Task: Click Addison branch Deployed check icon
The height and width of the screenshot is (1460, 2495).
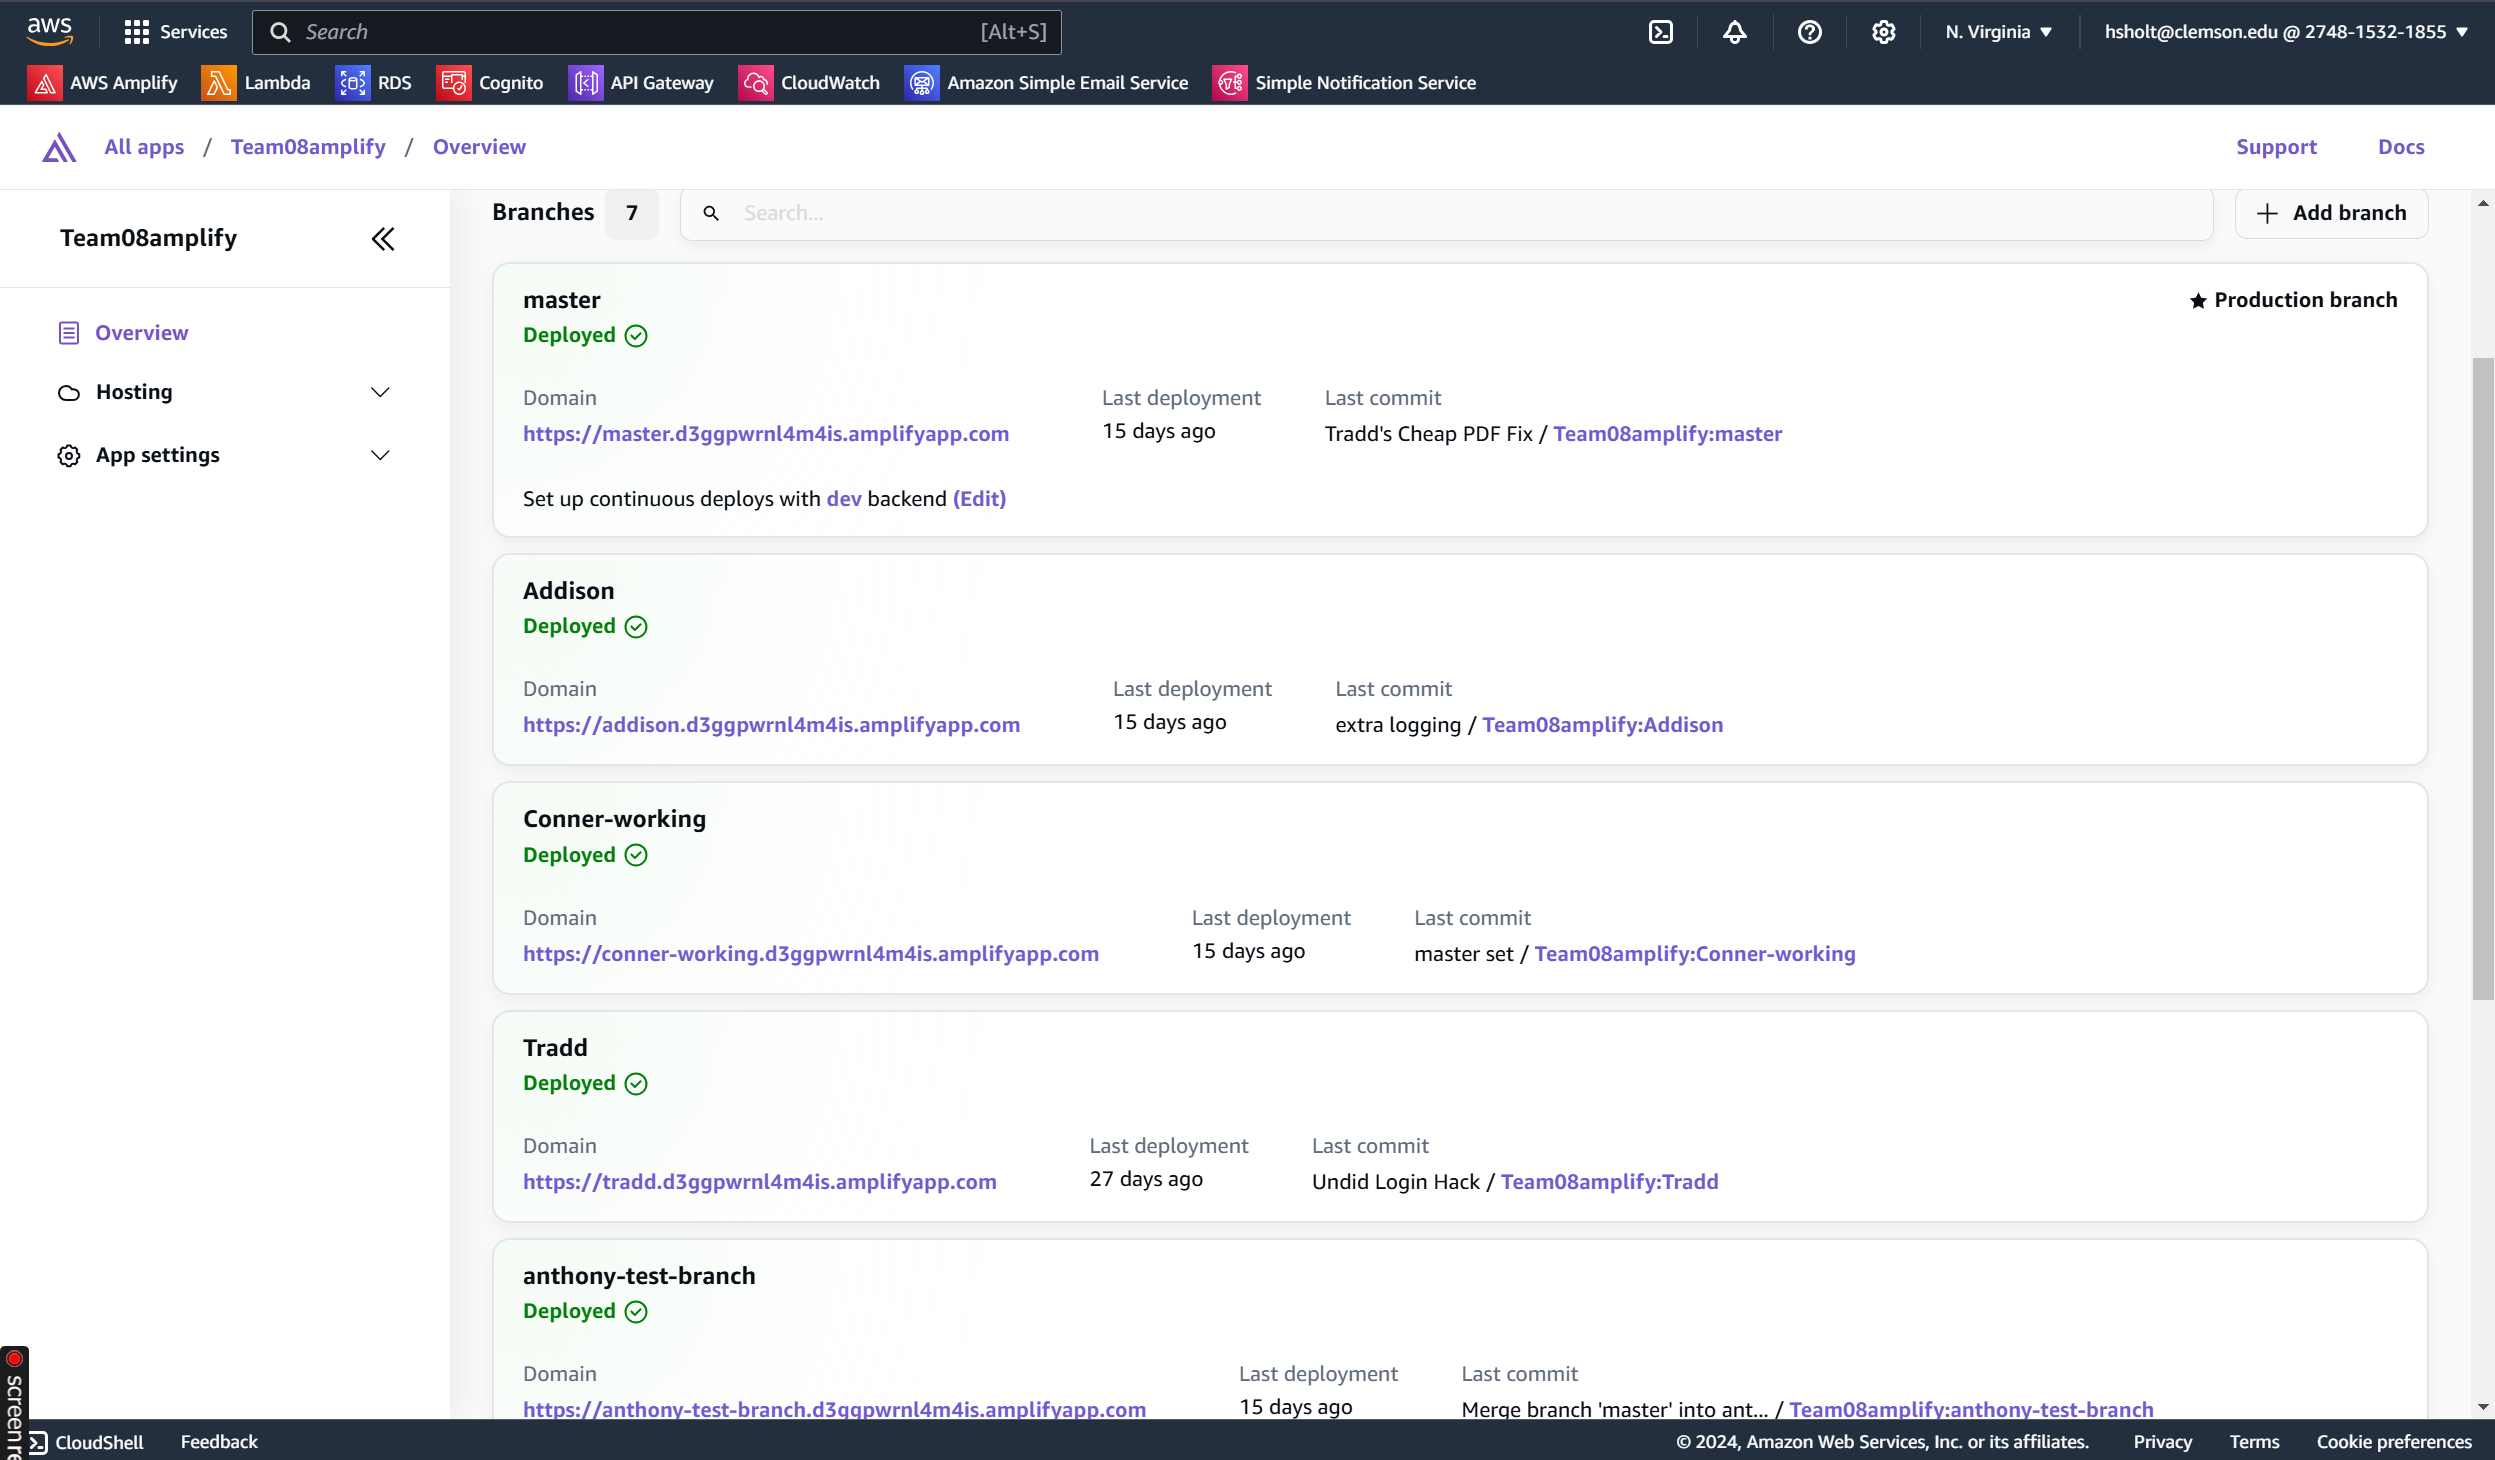Action: [x=636, y=627]
